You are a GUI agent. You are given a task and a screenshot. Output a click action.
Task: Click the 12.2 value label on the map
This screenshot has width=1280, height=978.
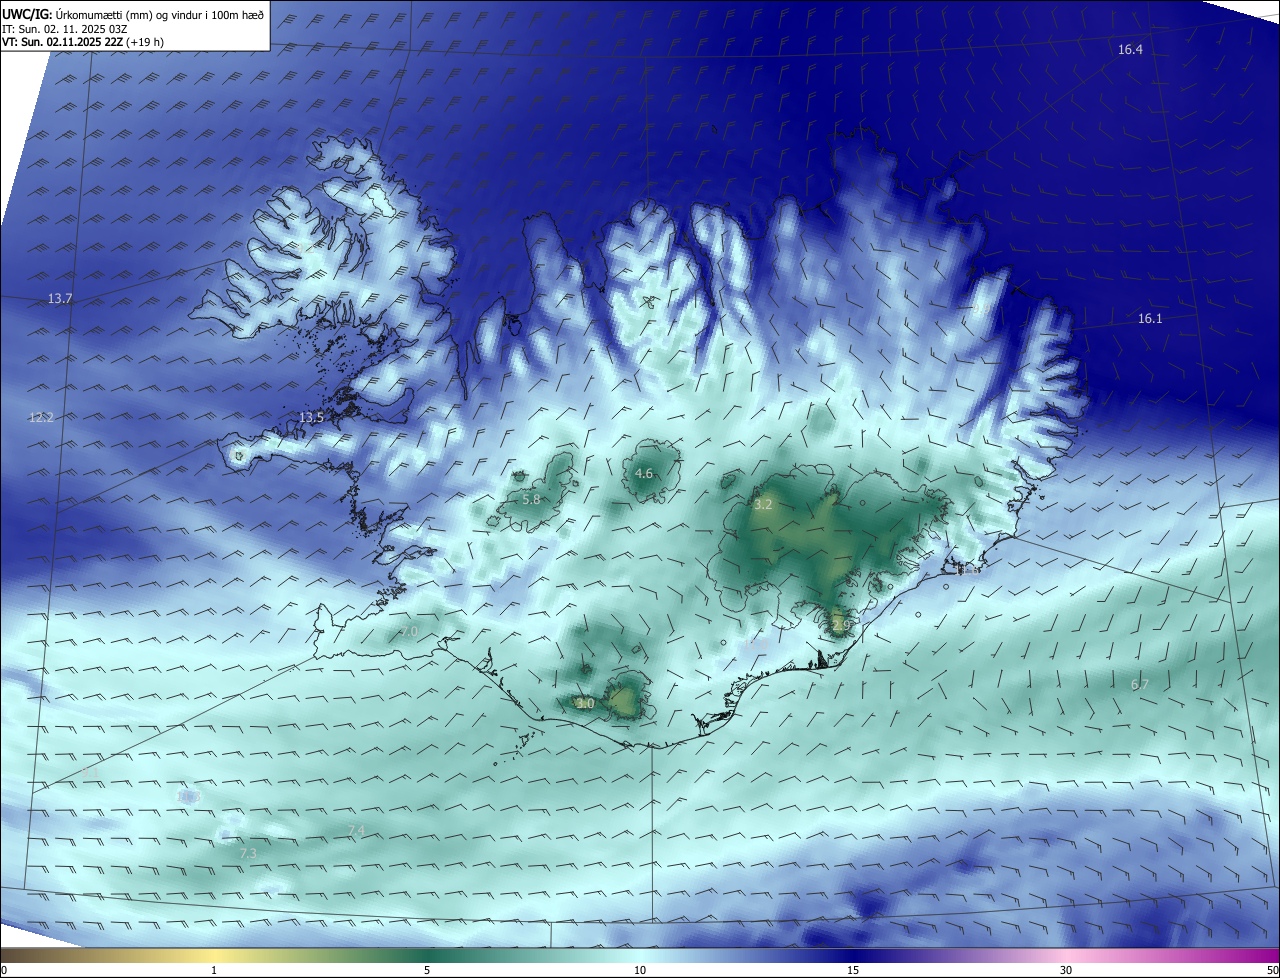pos(41,417)
